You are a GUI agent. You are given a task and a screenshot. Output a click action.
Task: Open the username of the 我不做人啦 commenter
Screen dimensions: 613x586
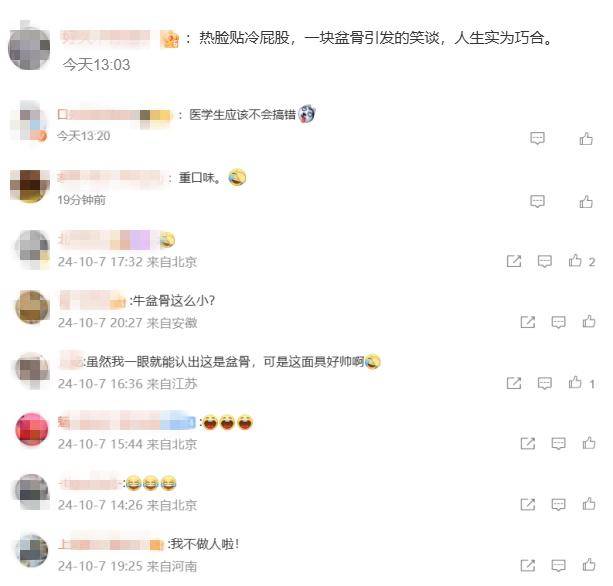click(111, 544)
